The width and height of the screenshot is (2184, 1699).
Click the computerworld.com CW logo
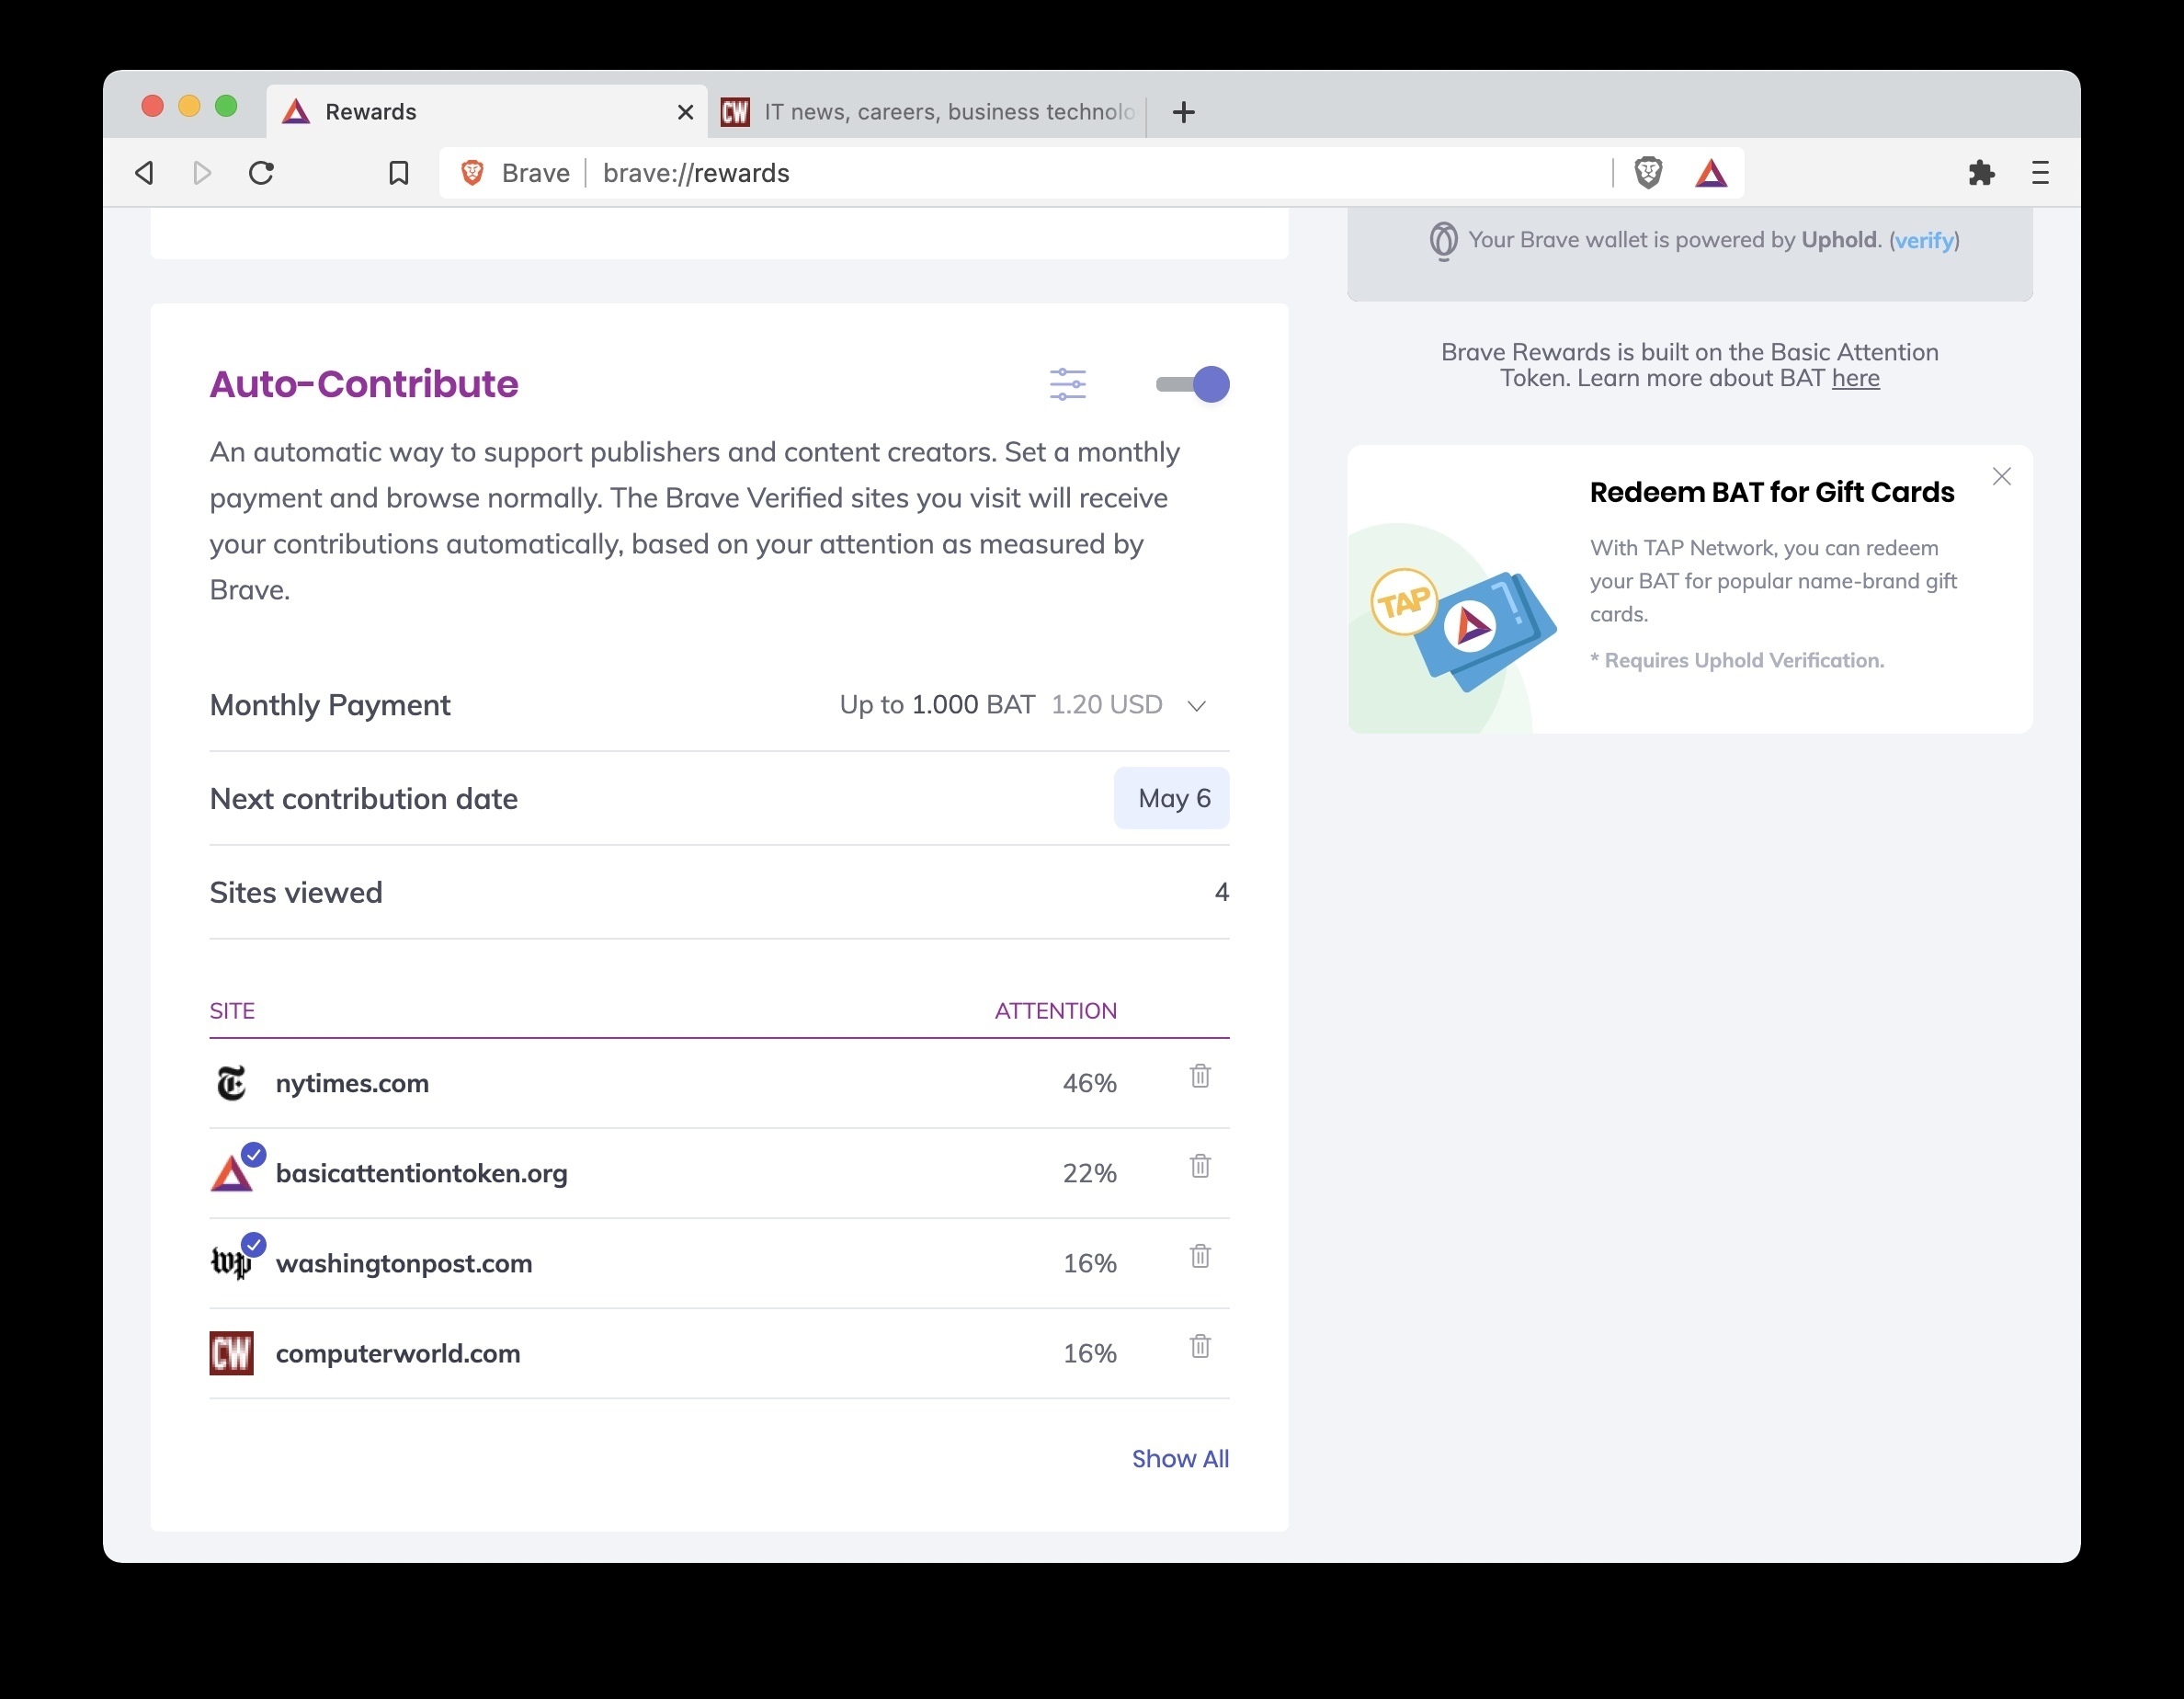(x=231, y=1353)
